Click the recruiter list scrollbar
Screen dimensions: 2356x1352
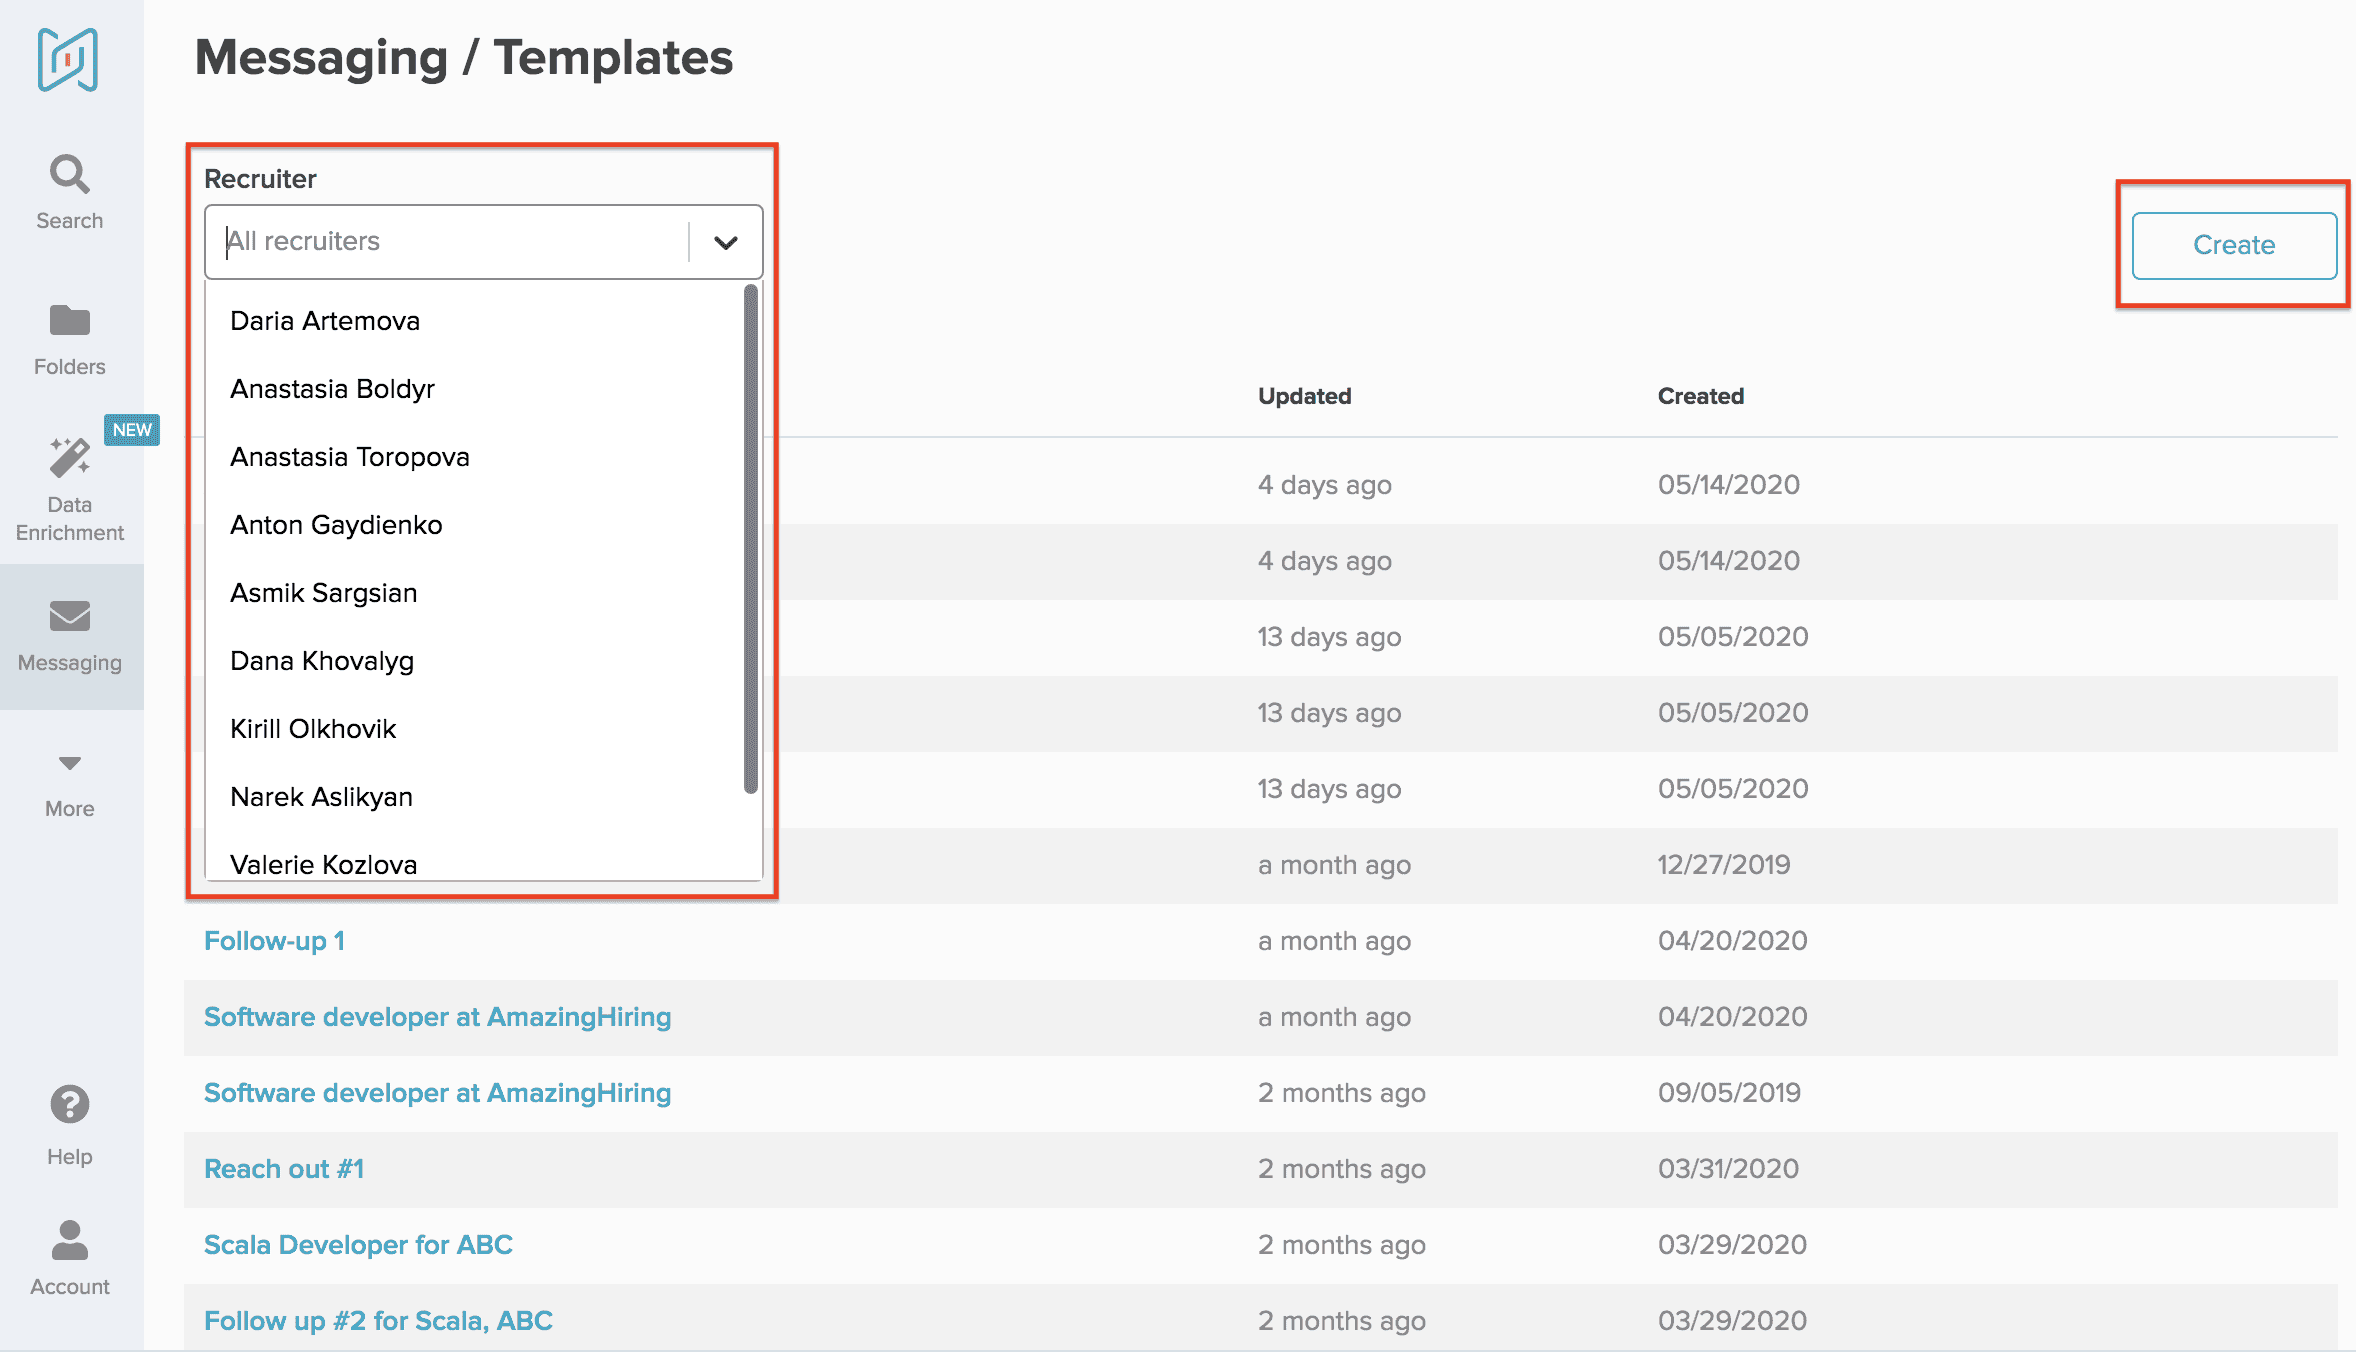point(751,540)
